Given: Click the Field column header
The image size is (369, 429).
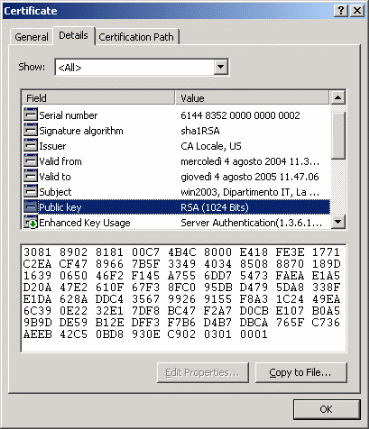Looking at the screenshot, I should click(98, 98).
